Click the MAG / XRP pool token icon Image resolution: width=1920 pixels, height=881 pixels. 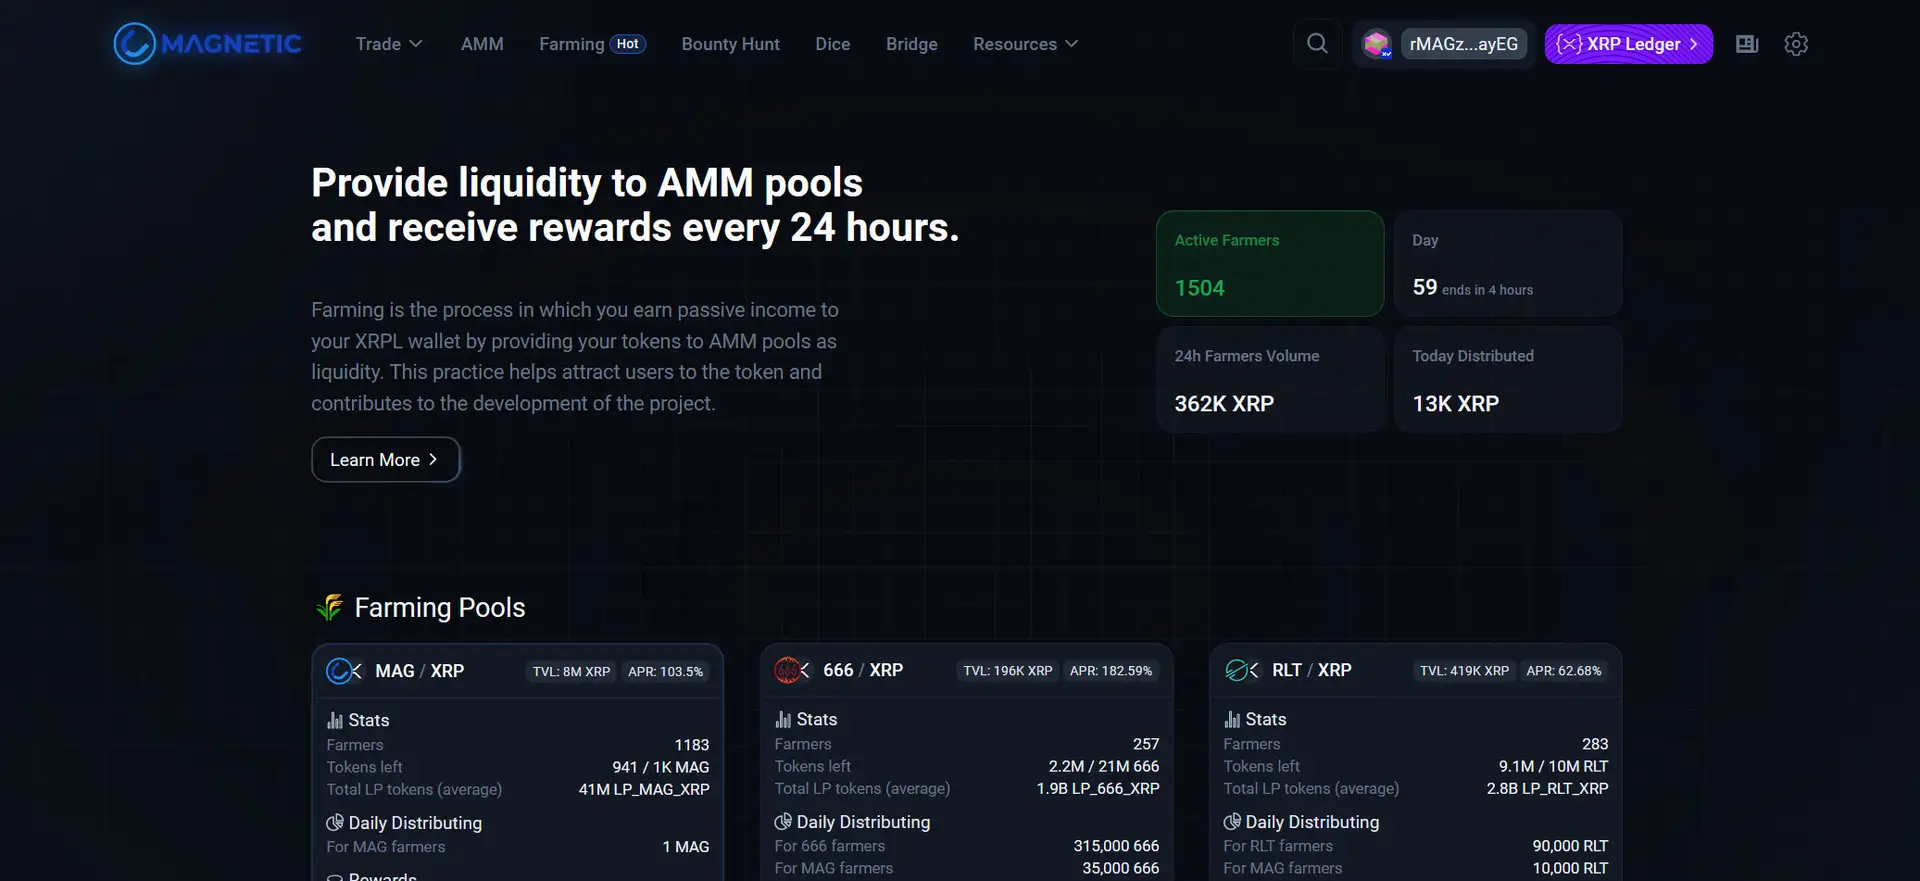(x=343, y=671)
